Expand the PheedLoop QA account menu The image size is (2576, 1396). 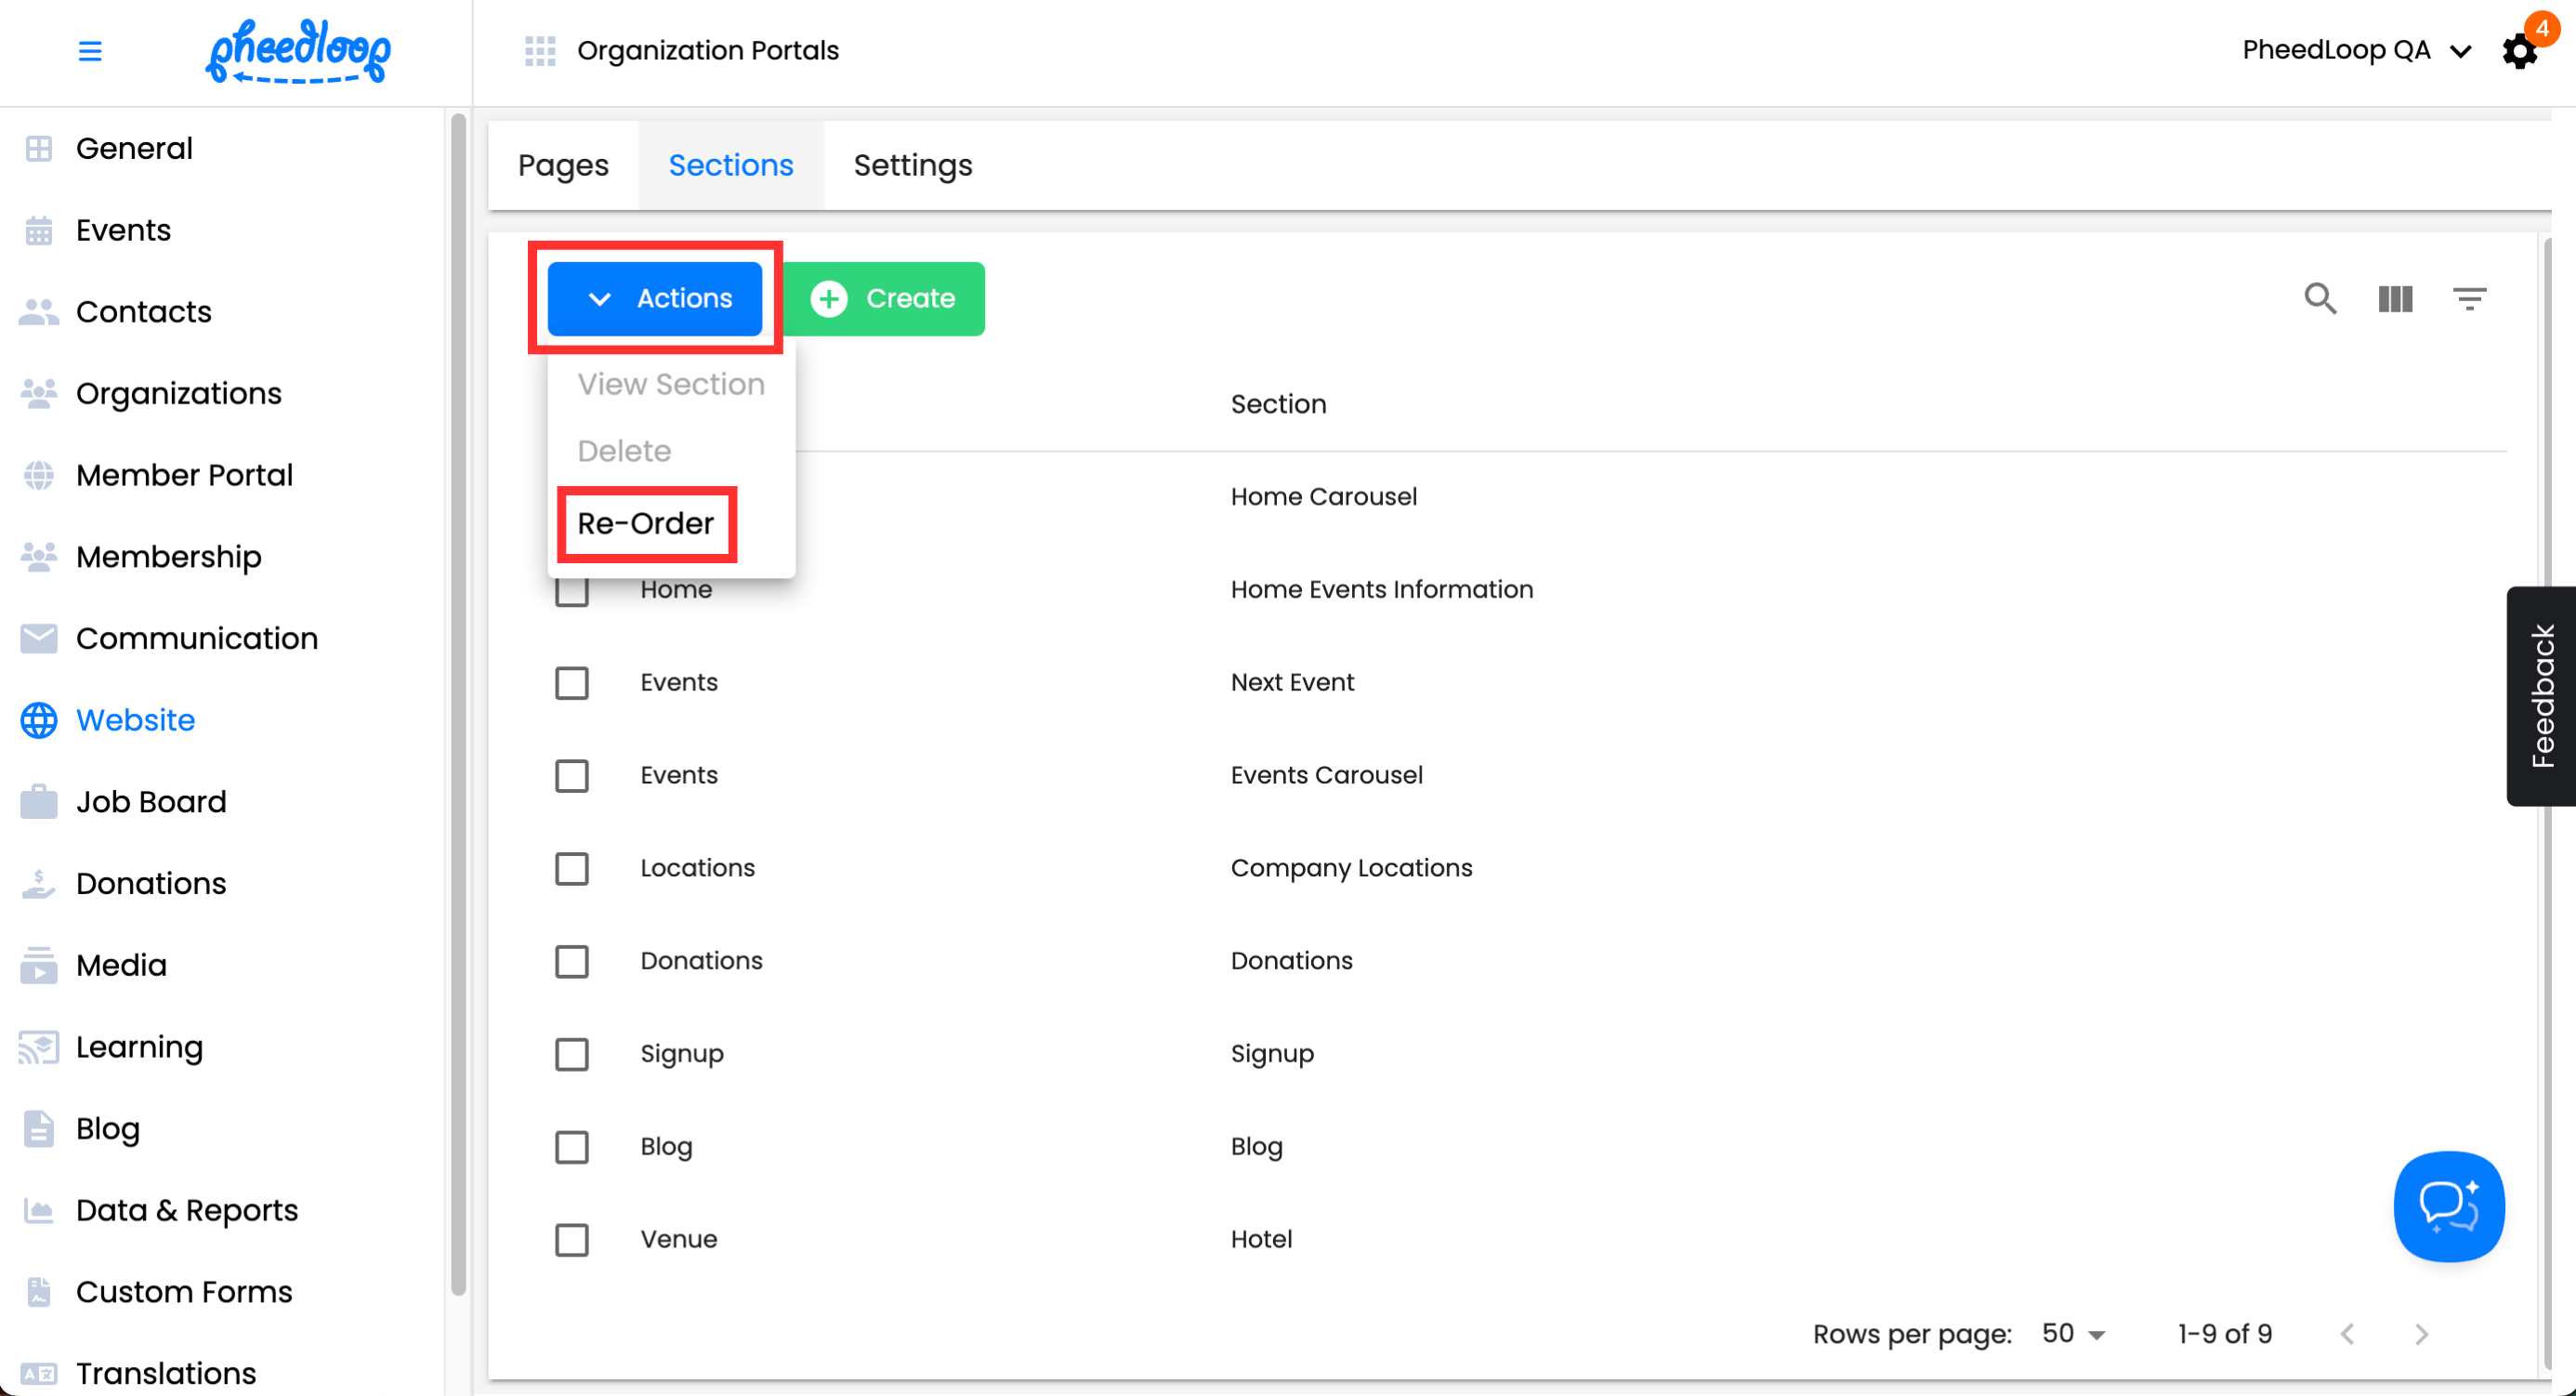click(2355, 51)
